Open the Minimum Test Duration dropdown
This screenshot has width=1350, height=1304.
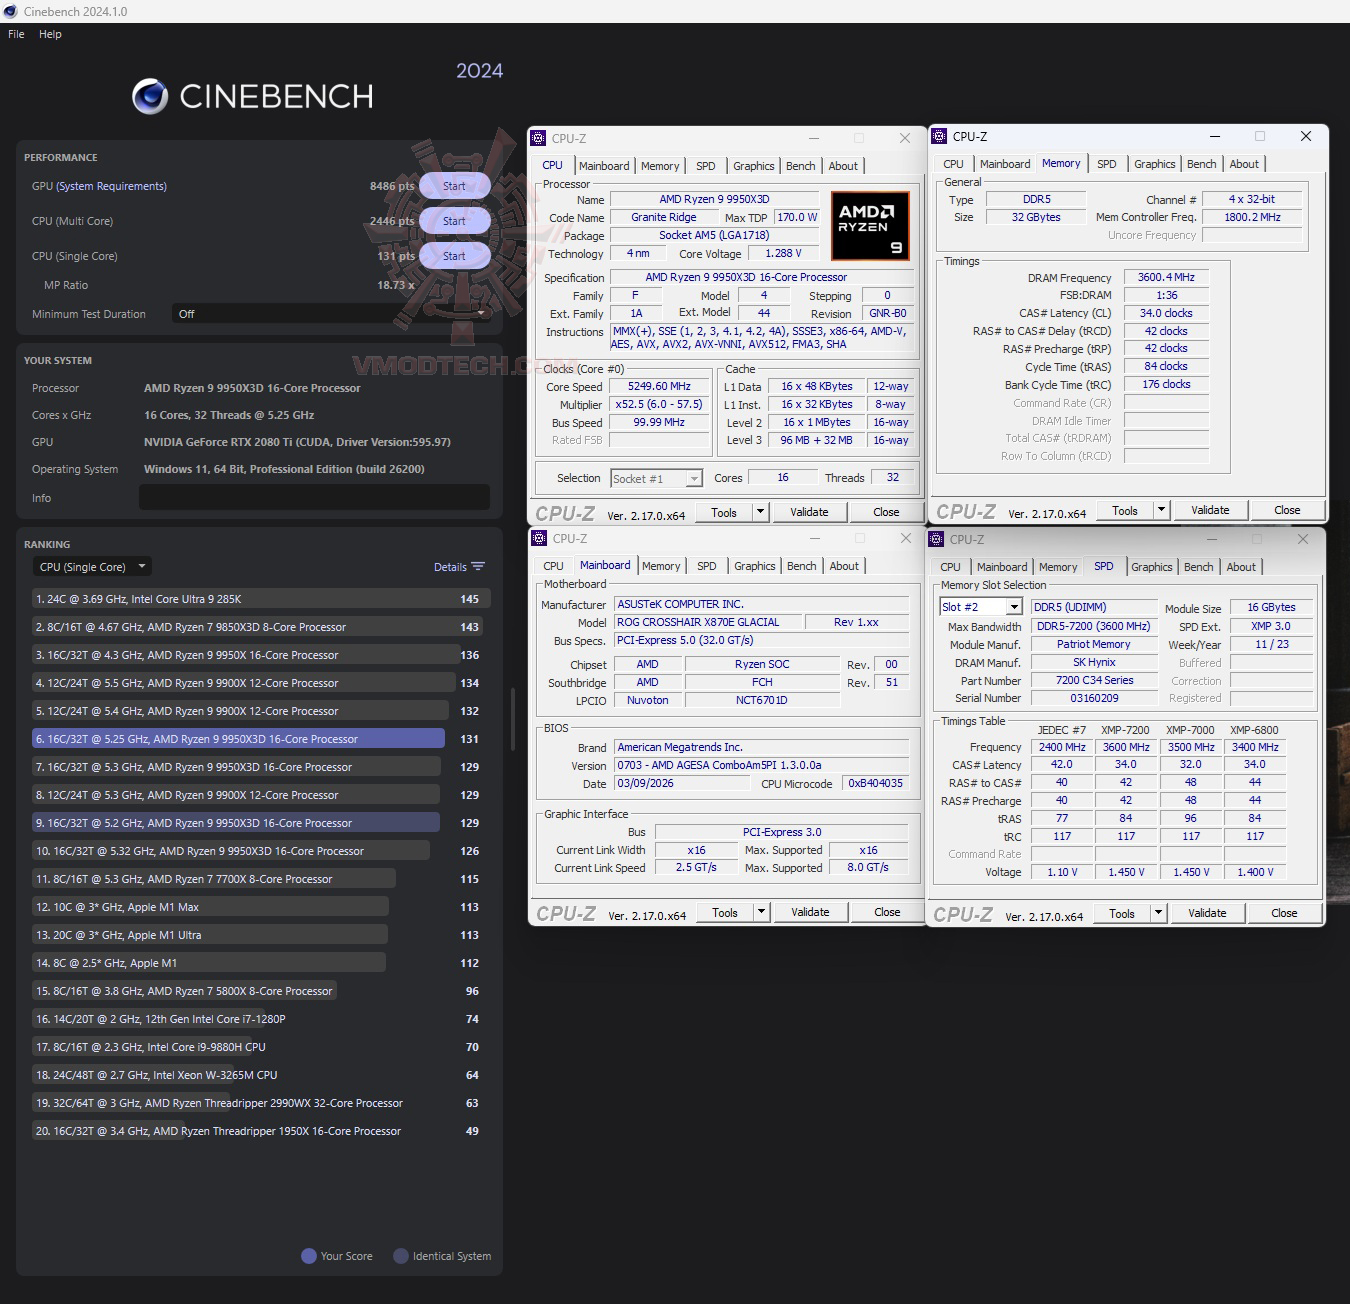point(331,314)
